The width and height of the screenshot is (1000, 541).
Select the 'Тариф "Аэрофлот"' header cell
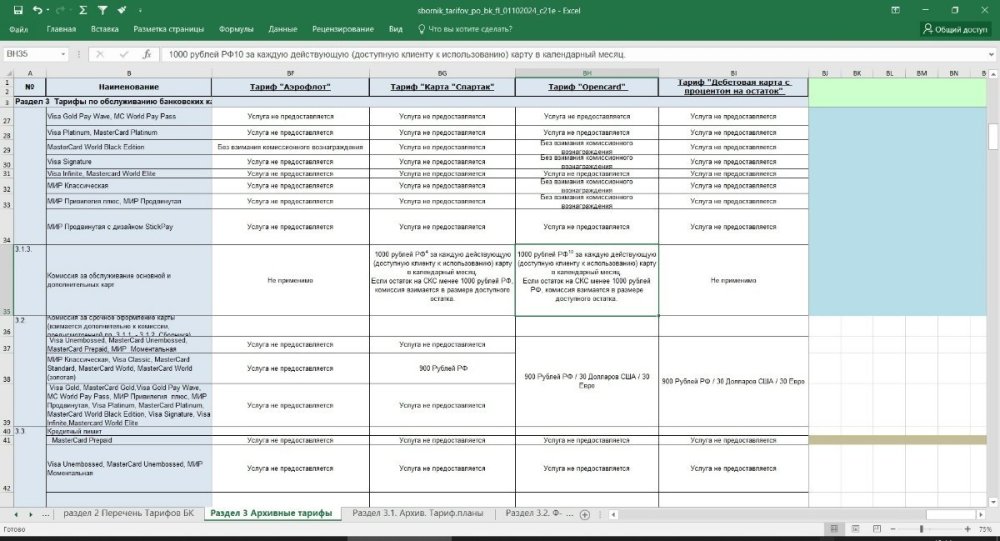pos(289,88)
